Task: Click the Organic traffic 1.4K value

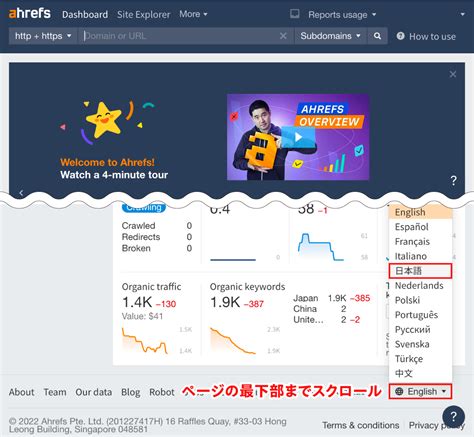Action: pyautogui.click(x=137, y=302)
